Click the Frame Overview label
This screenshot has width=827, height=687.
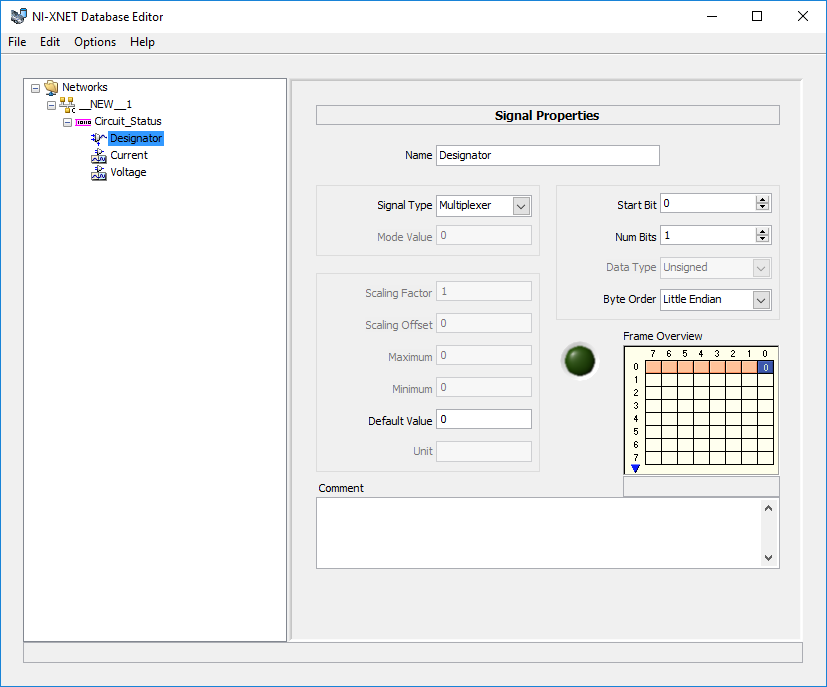[662, 336]
